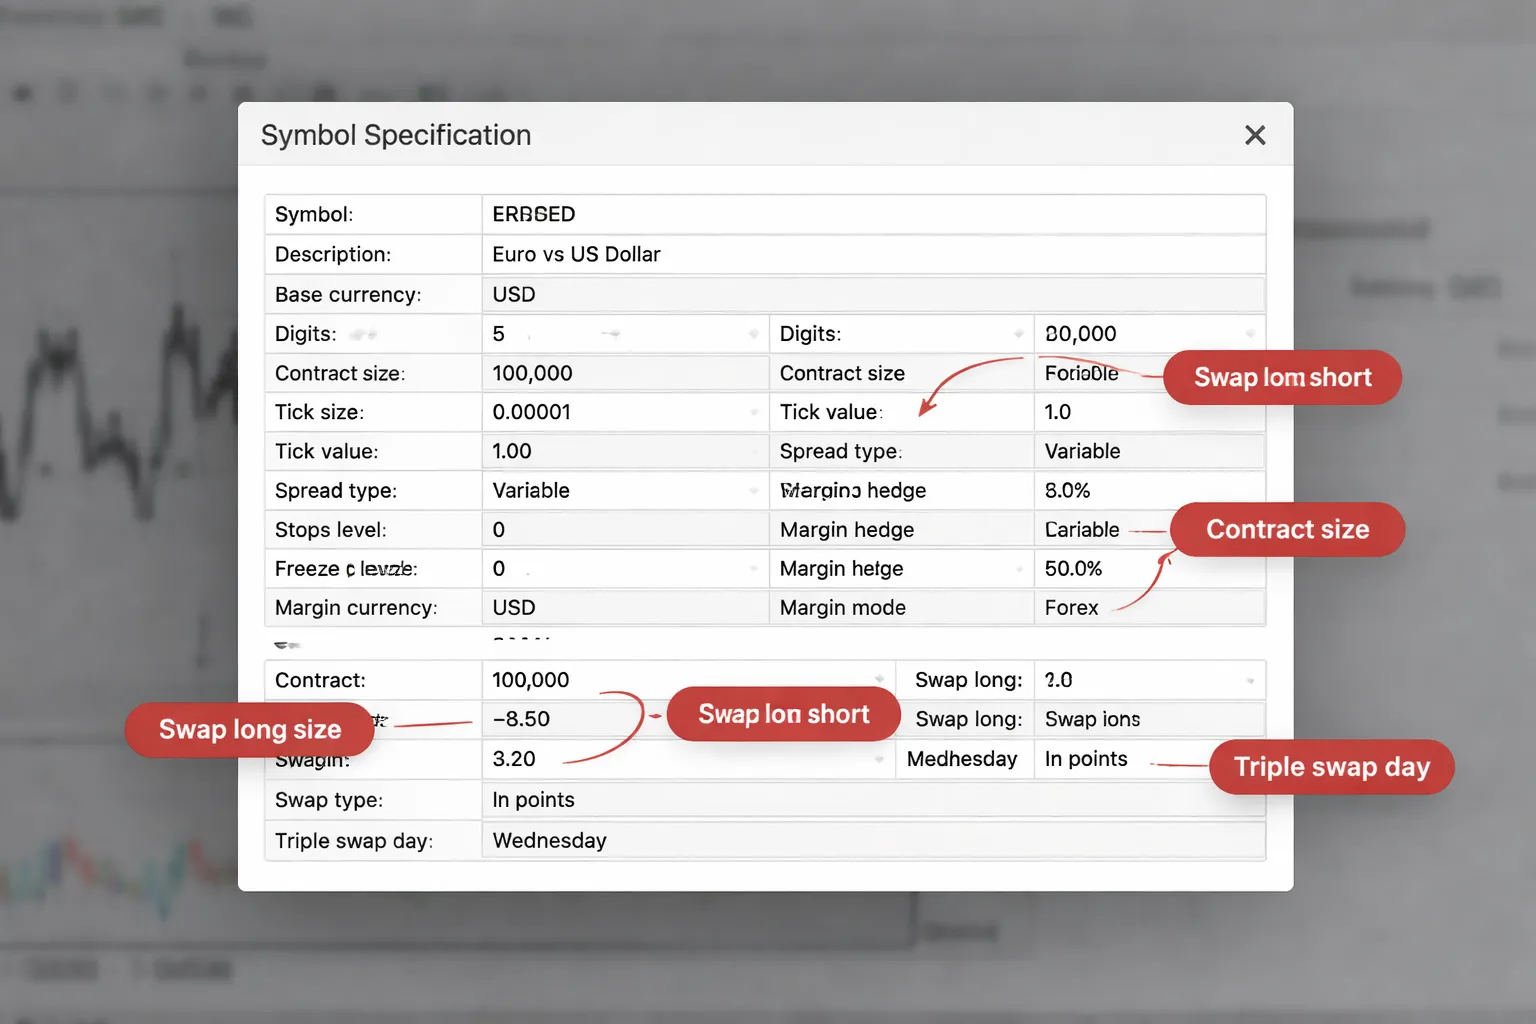Viewport: 1536px width, 1024px height.
Task: Click the red Contract size callout label
Action: 1287,529
